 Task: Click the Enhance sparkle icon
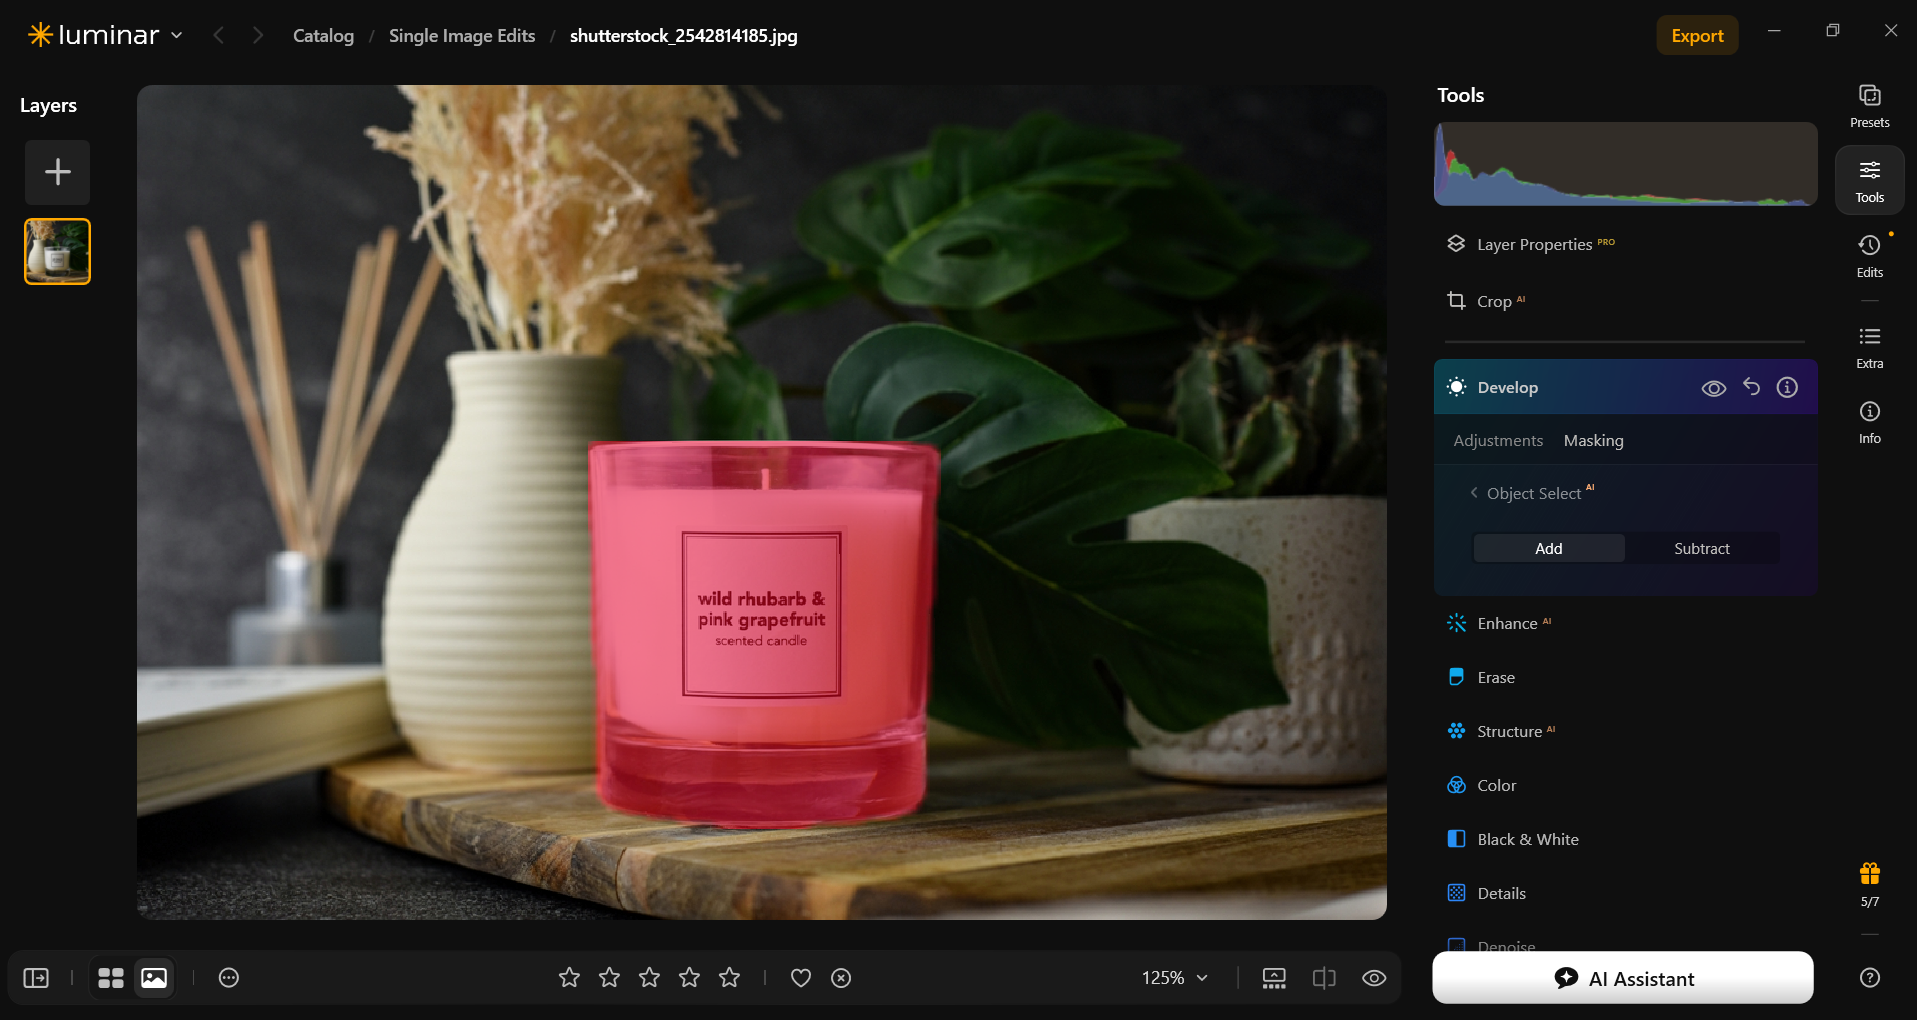[x=1456, y=623]
